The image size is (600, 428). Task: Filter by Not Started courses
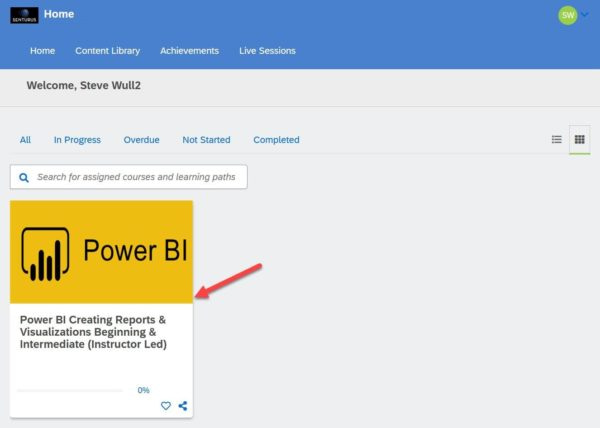coord(206,140)
